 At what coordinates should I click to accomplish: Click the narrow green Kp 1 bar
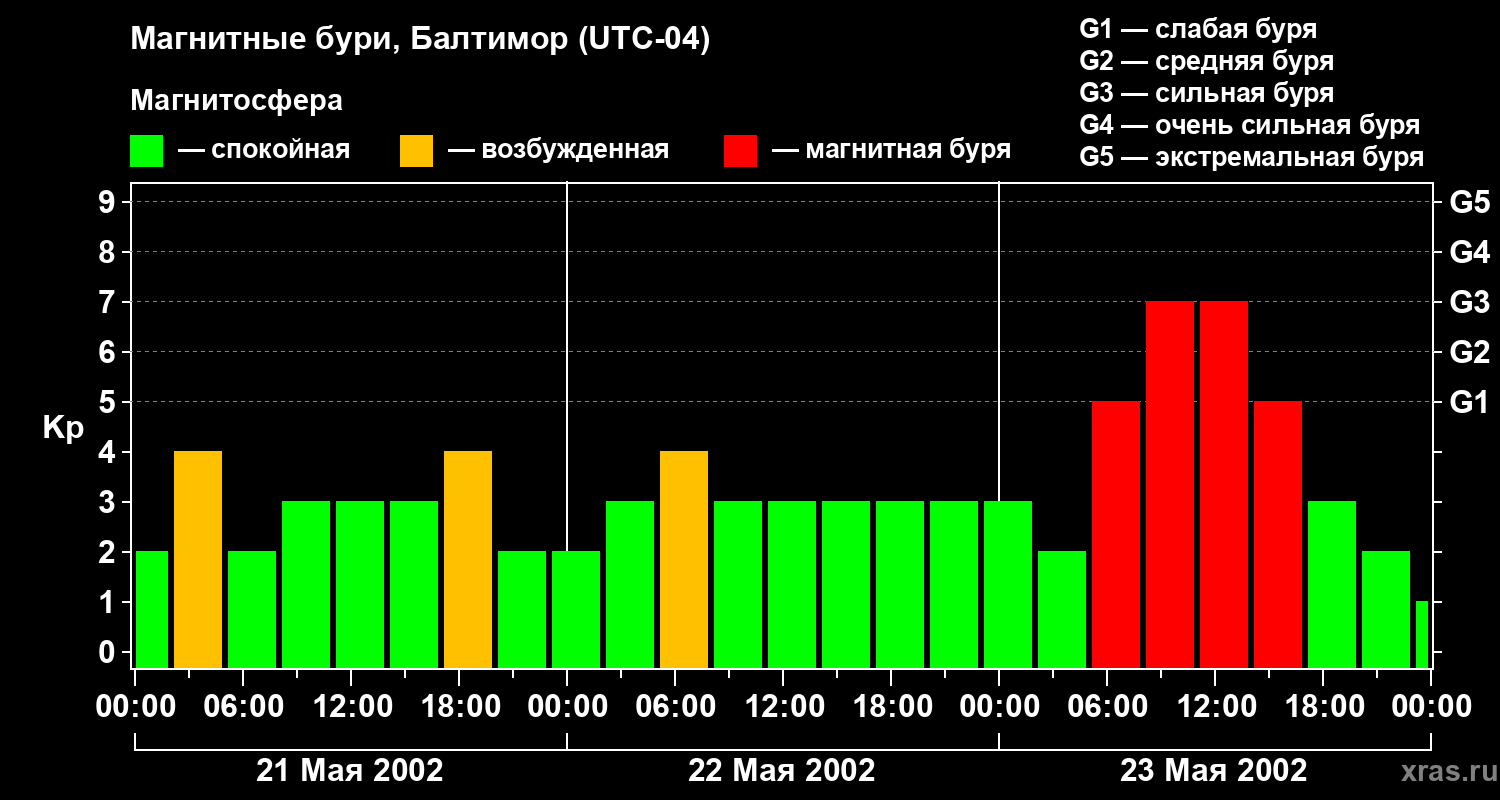coord(1422,635)
